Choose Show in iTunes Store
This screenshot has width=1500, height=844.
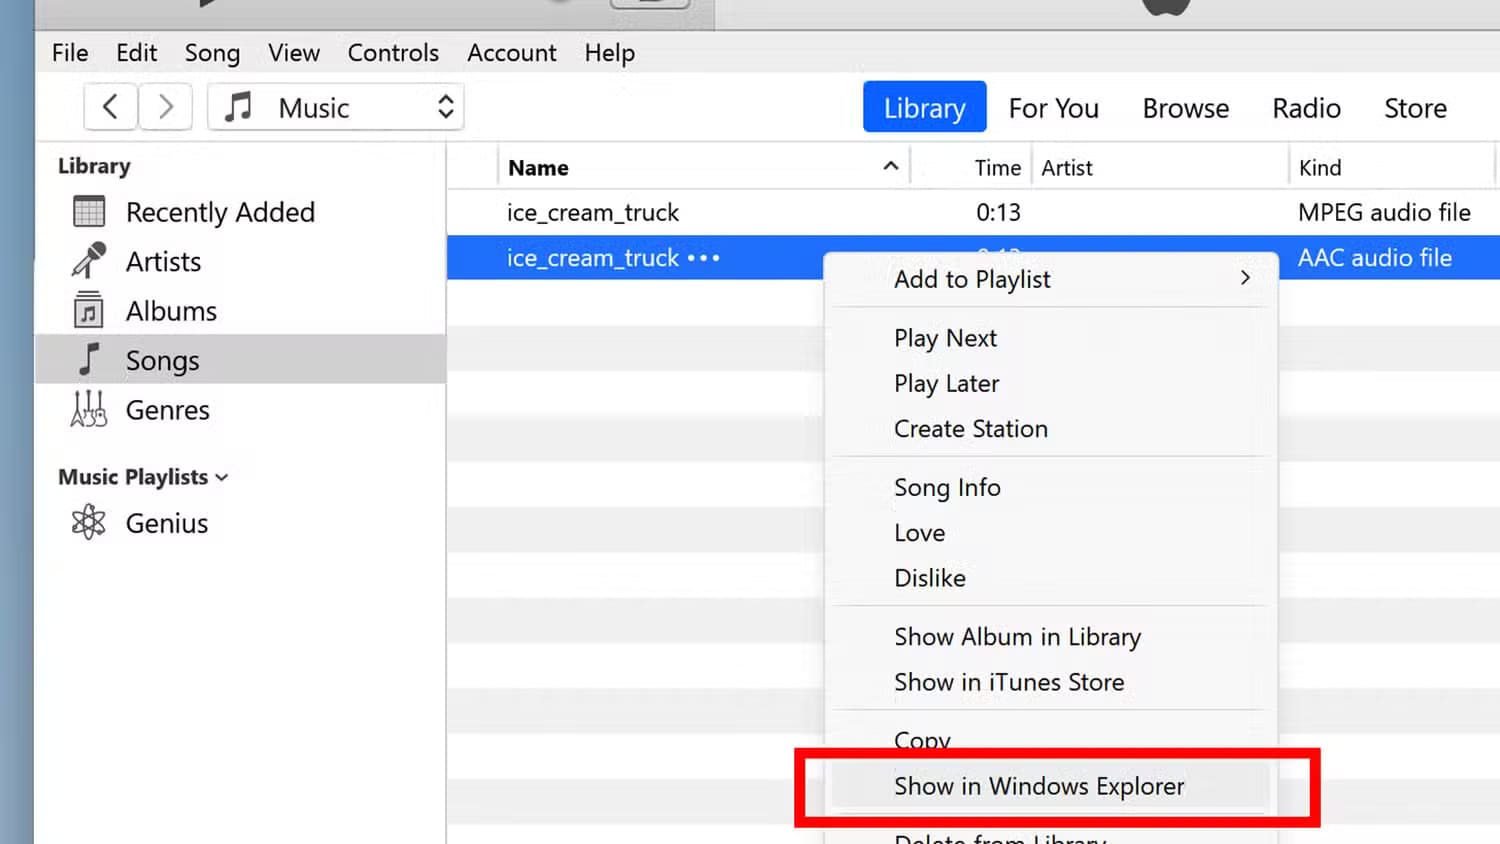pos(1050,682)
